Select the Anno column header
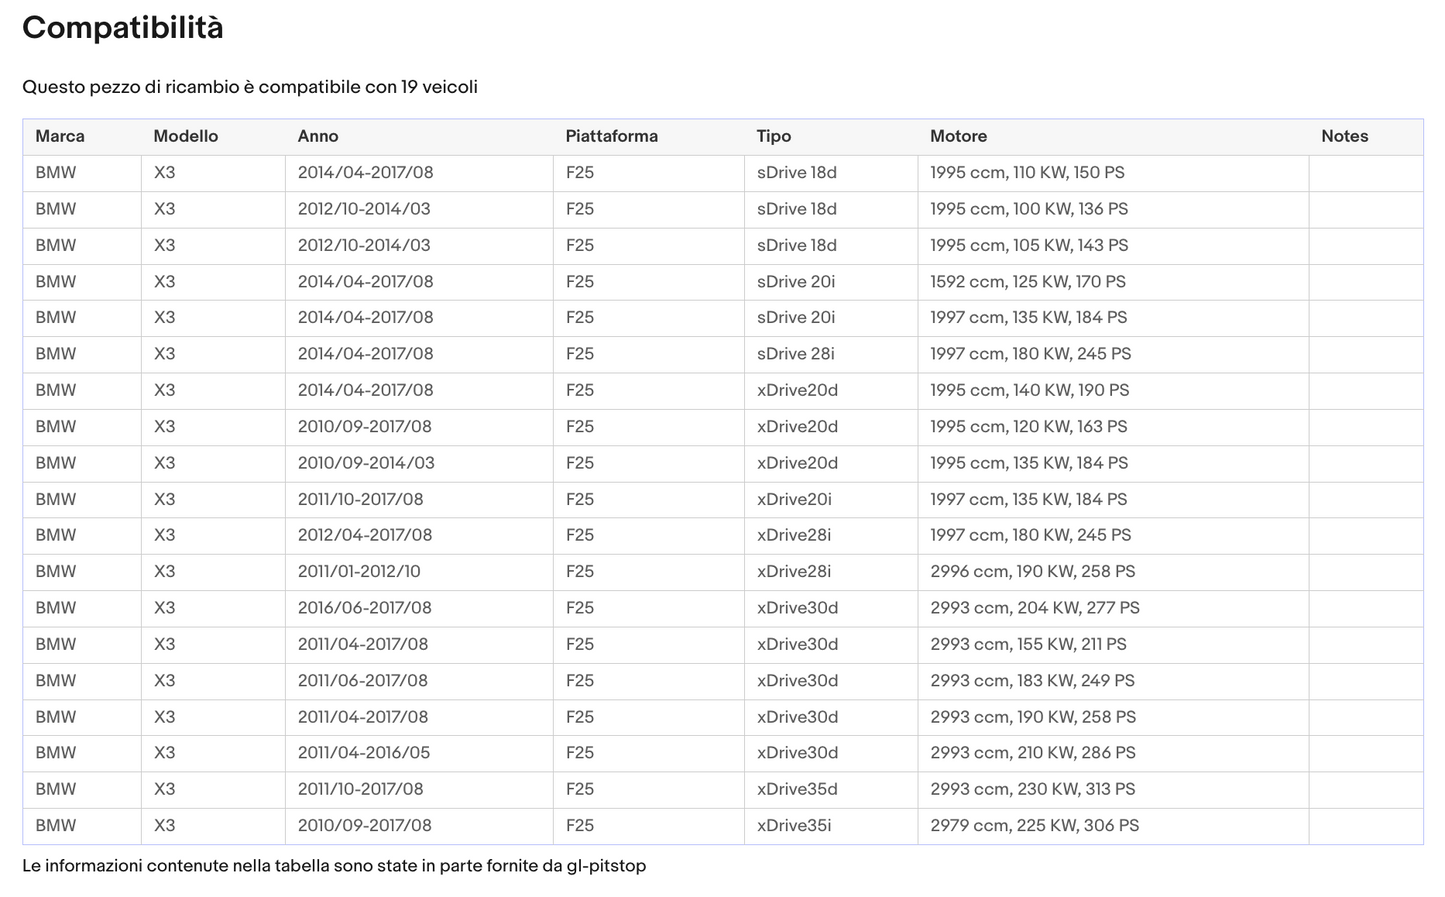1445x897 pixels. click(318, 136)
